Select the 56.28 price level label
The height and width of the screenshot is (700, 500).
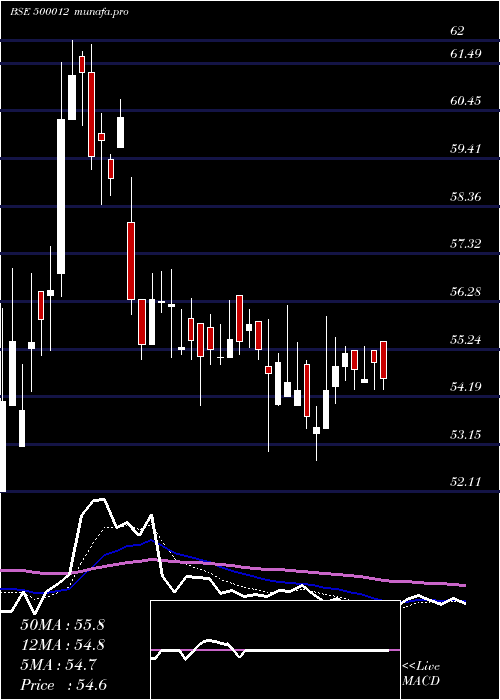pyautogui.click(x=466, y=292)
